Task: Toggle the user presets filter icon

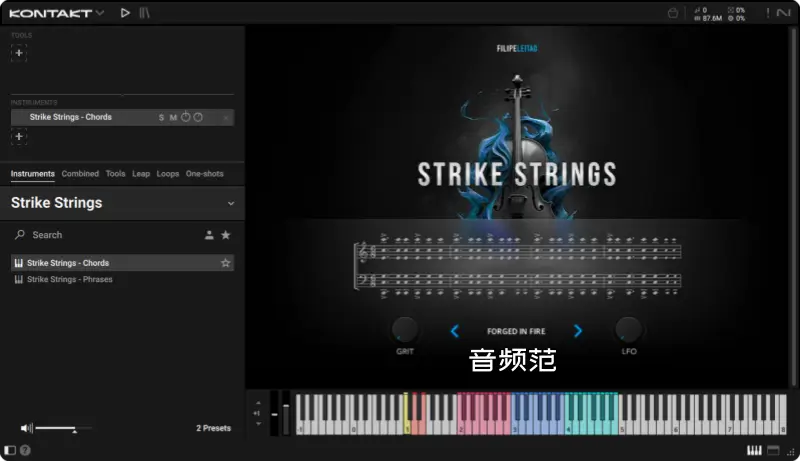Action: [x=209, y=235]
